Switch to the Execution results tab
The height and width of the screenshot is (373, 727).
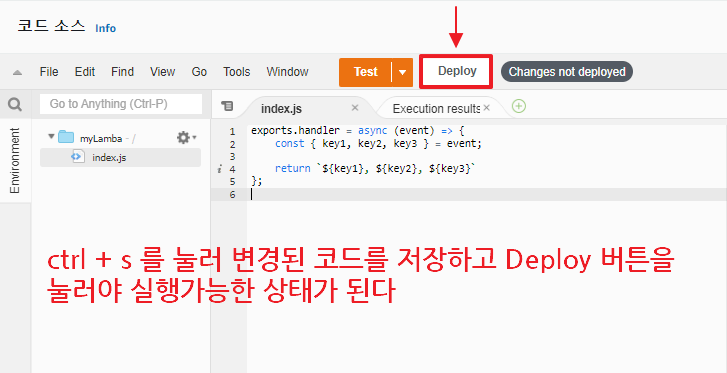coord(436,109)
